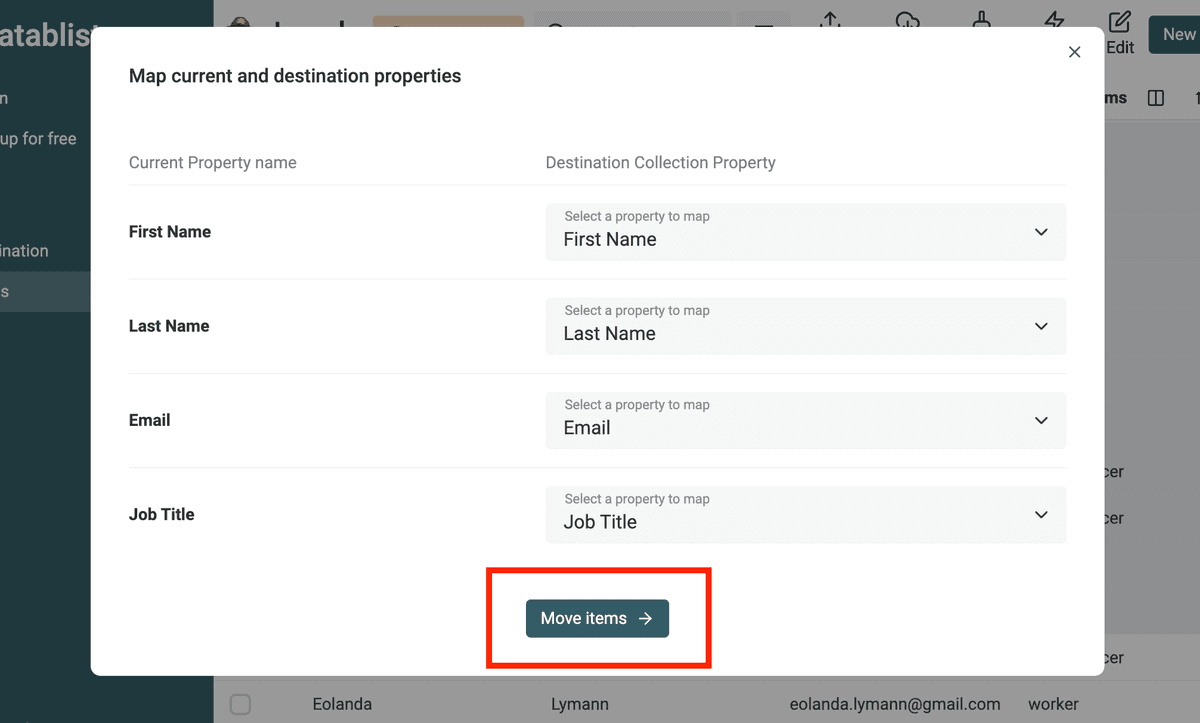Click the Edit pencil icon in toolbar
Viewport: 1200px width, 723px height.
(1120, 22)
